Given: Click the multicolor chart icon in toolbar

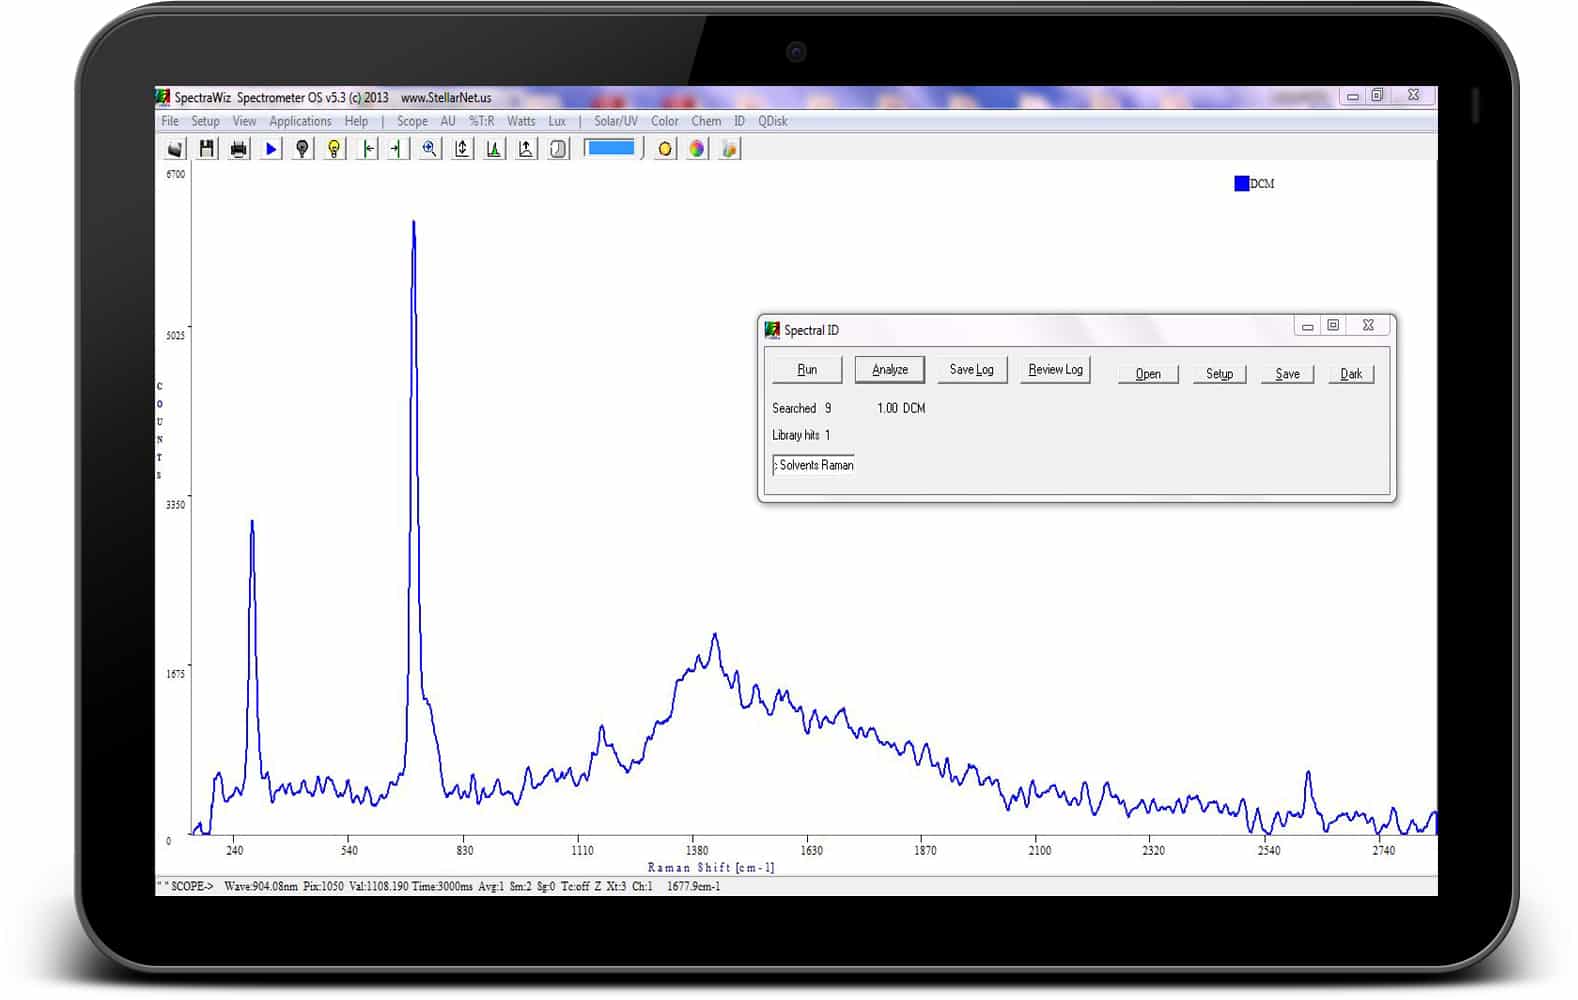Looking at the screenshot, I should (x=729, y=149).
